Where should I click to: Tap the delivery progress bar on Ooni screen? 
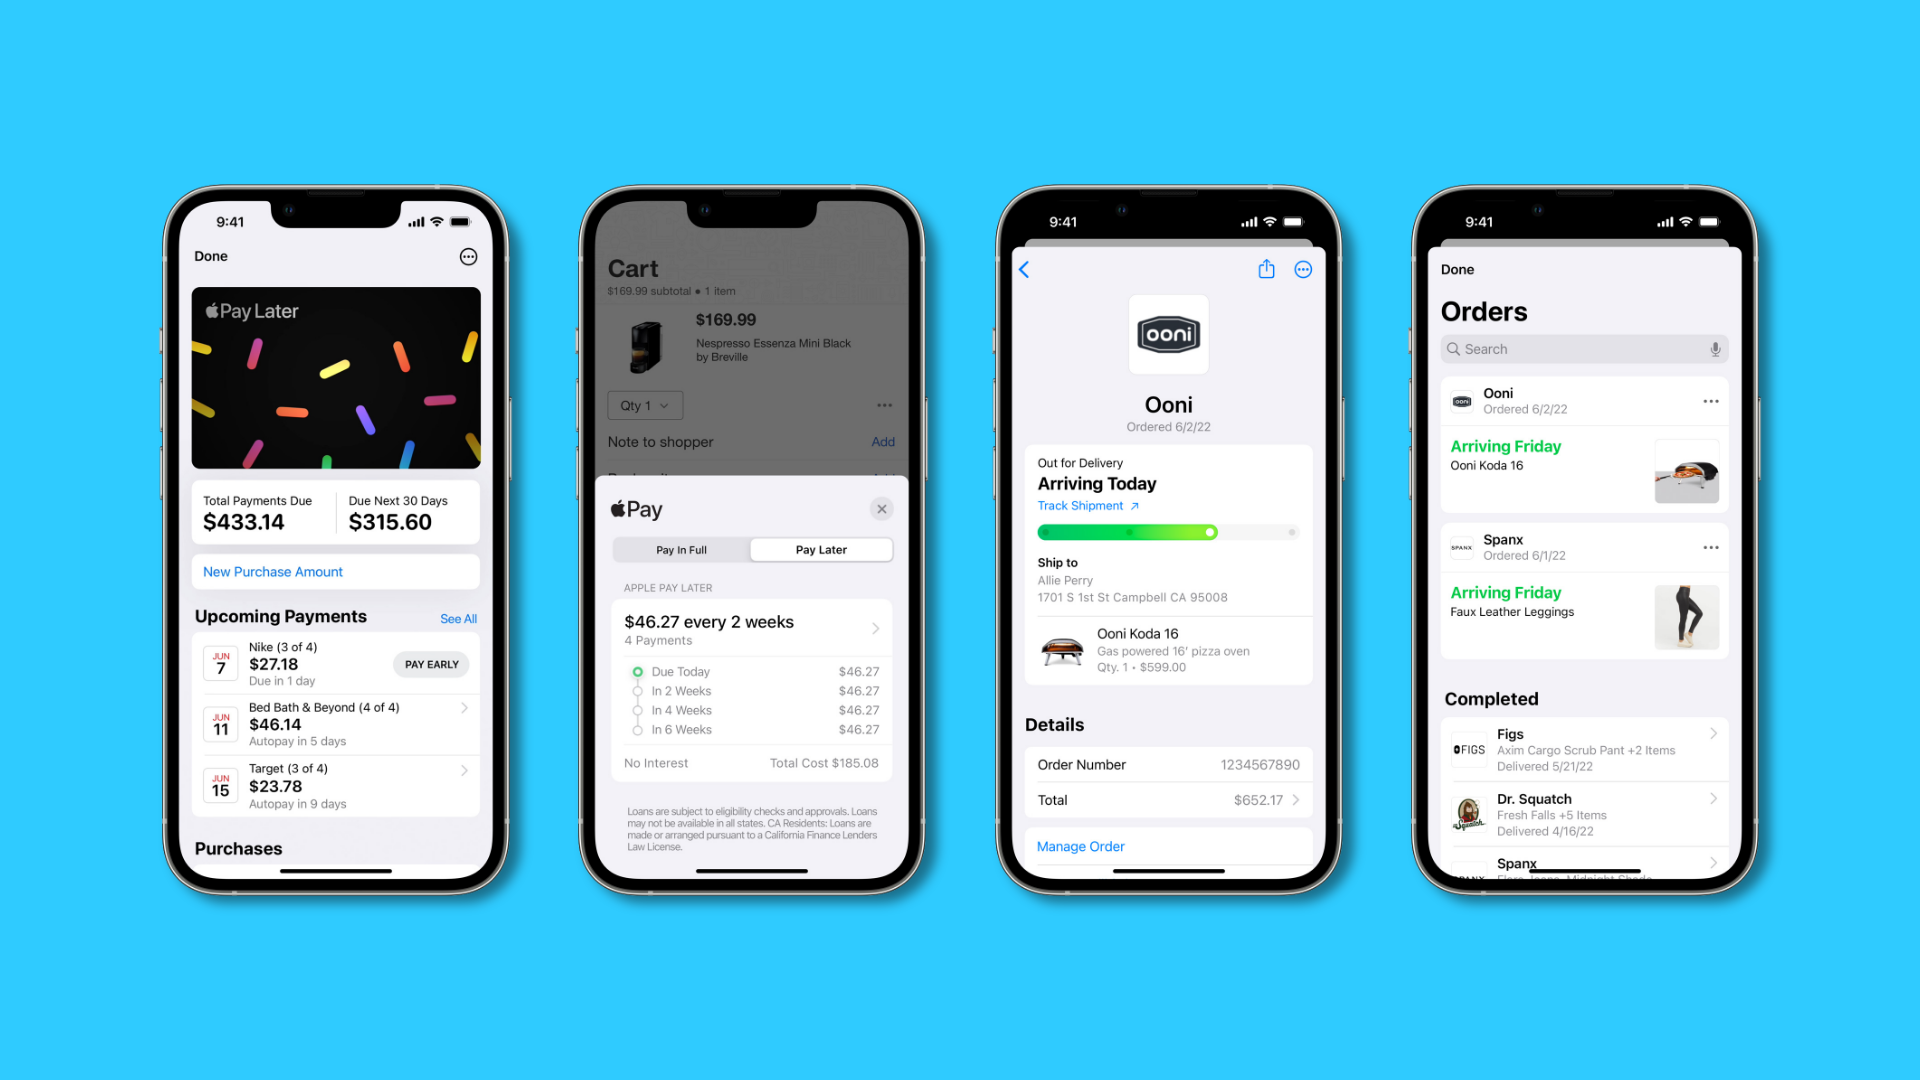click(x=1164, y=531)
